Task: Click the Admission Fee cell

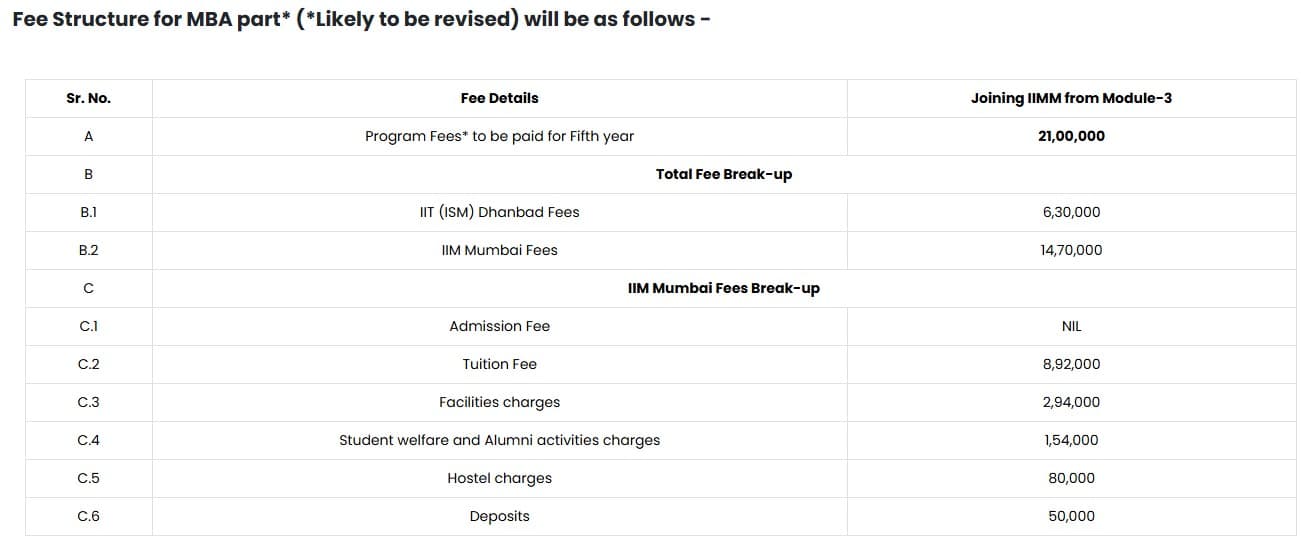Action: click(x=499, y=326)
